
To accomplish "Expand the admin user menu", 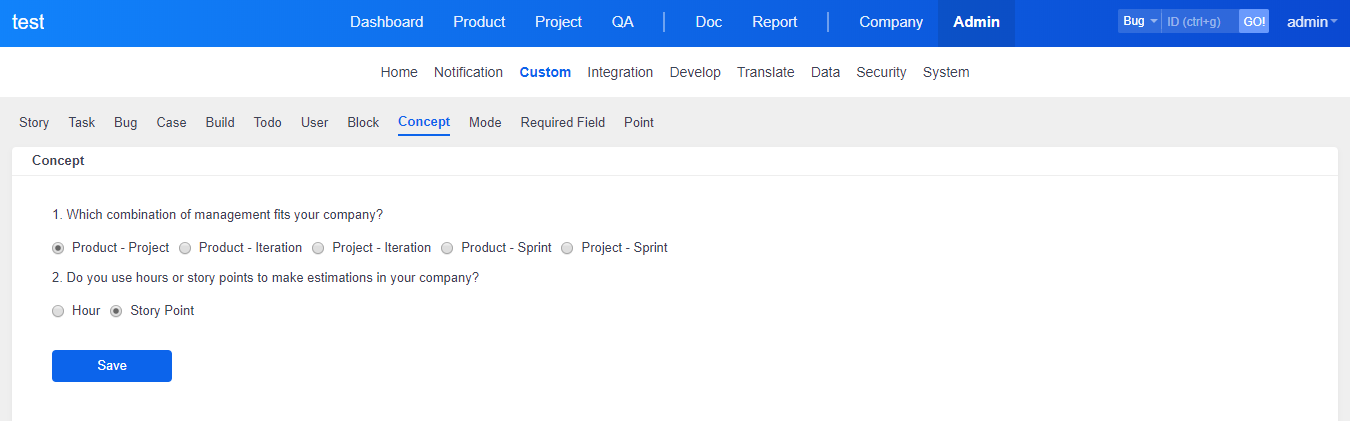I will (x=1311, y=22).
